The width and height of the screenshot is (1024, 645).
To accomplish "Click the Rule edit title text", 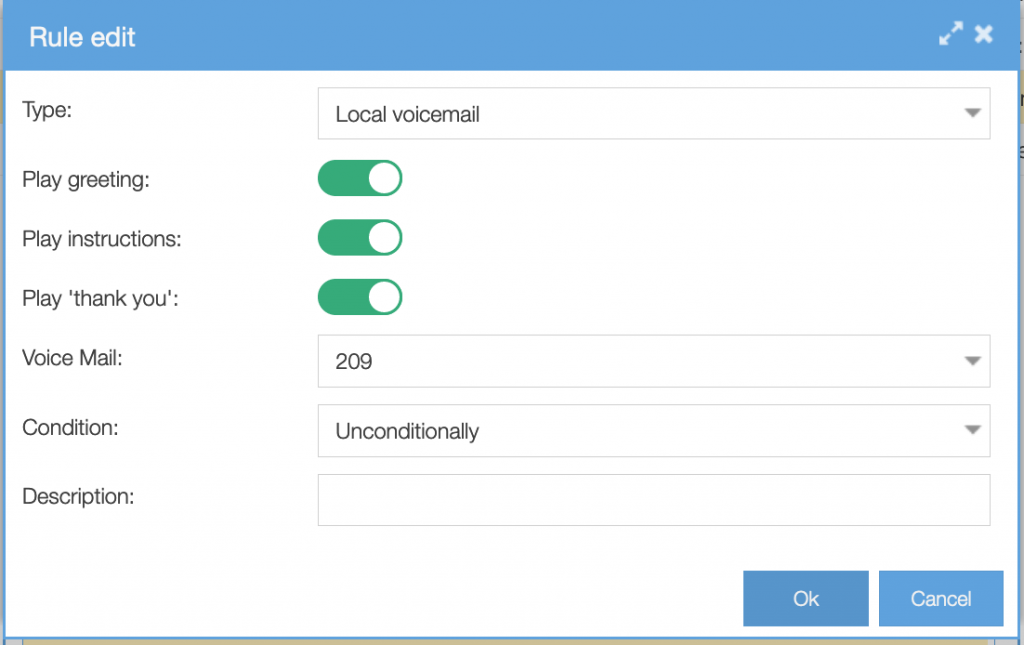I will (x=82, y=37).
